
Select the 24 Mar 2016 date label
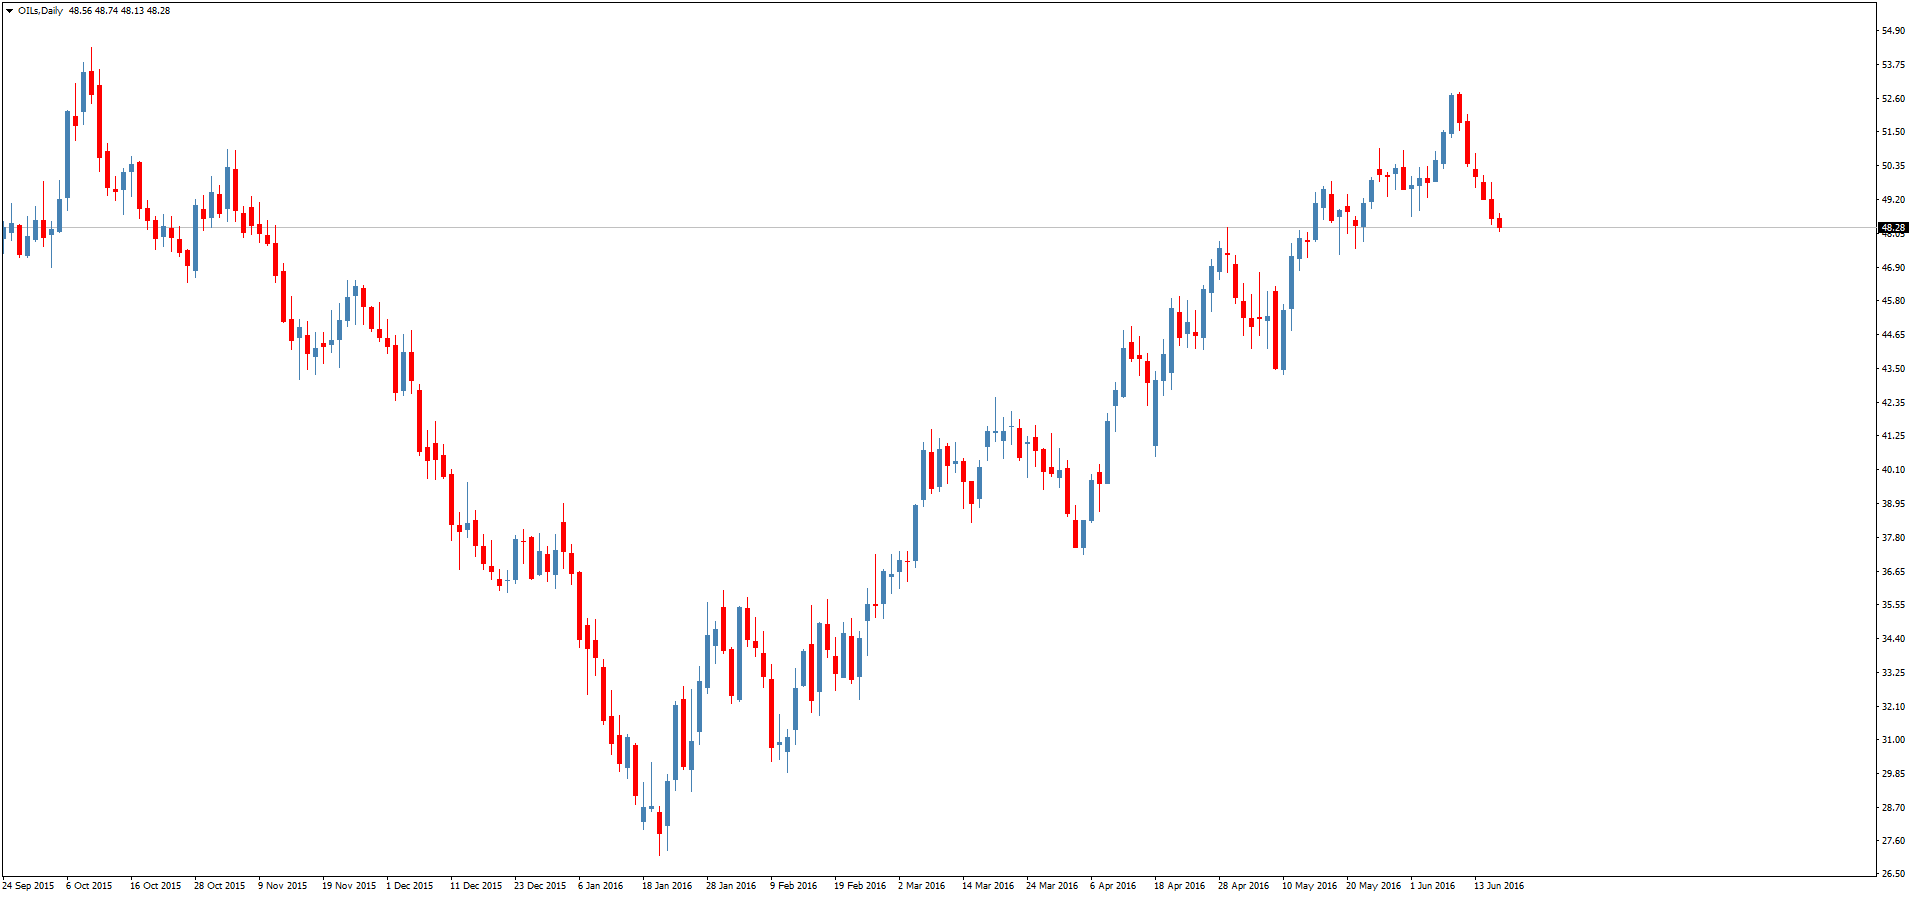(1052, 886)
